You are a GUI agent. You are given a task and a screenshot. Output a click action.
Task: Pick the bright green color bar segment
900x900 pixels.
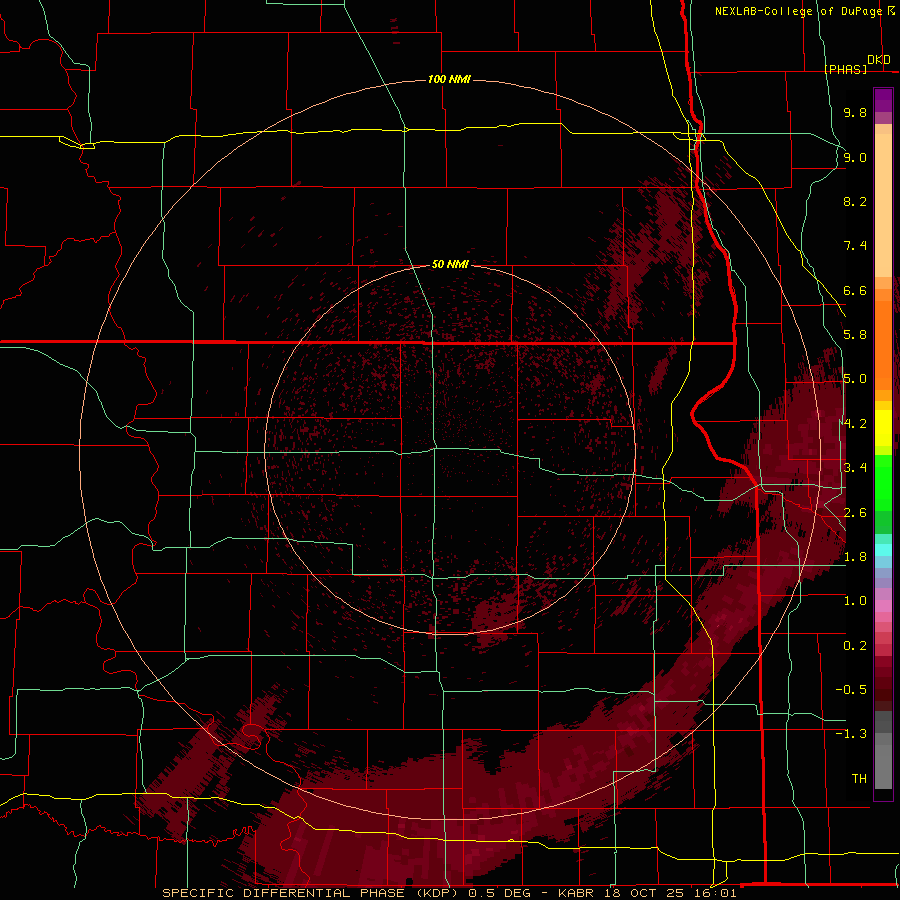point(883,482)
